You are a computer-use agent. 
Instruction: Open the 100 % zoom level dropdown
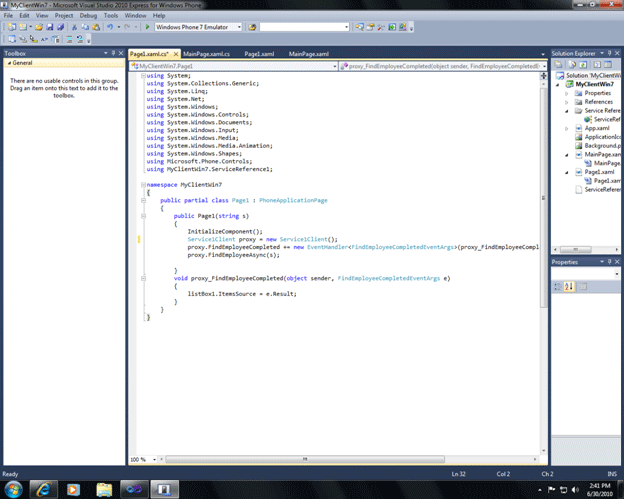pyautogui.click(x=154, y=460)
